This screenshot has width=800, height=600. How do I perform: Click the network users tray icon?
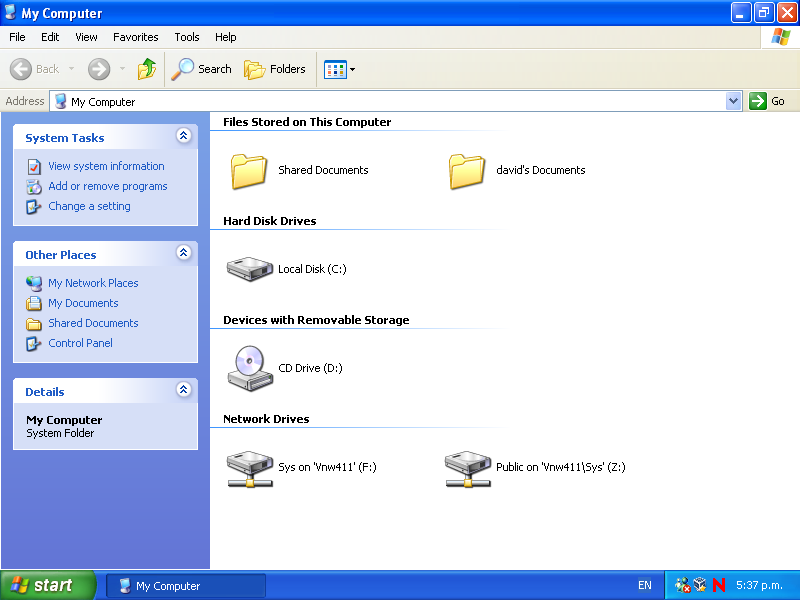coord(683,585)
